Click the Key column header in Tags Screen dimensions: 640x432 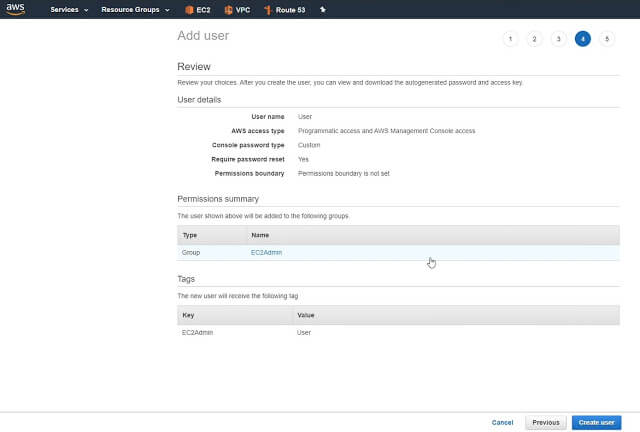pos(188,315)
